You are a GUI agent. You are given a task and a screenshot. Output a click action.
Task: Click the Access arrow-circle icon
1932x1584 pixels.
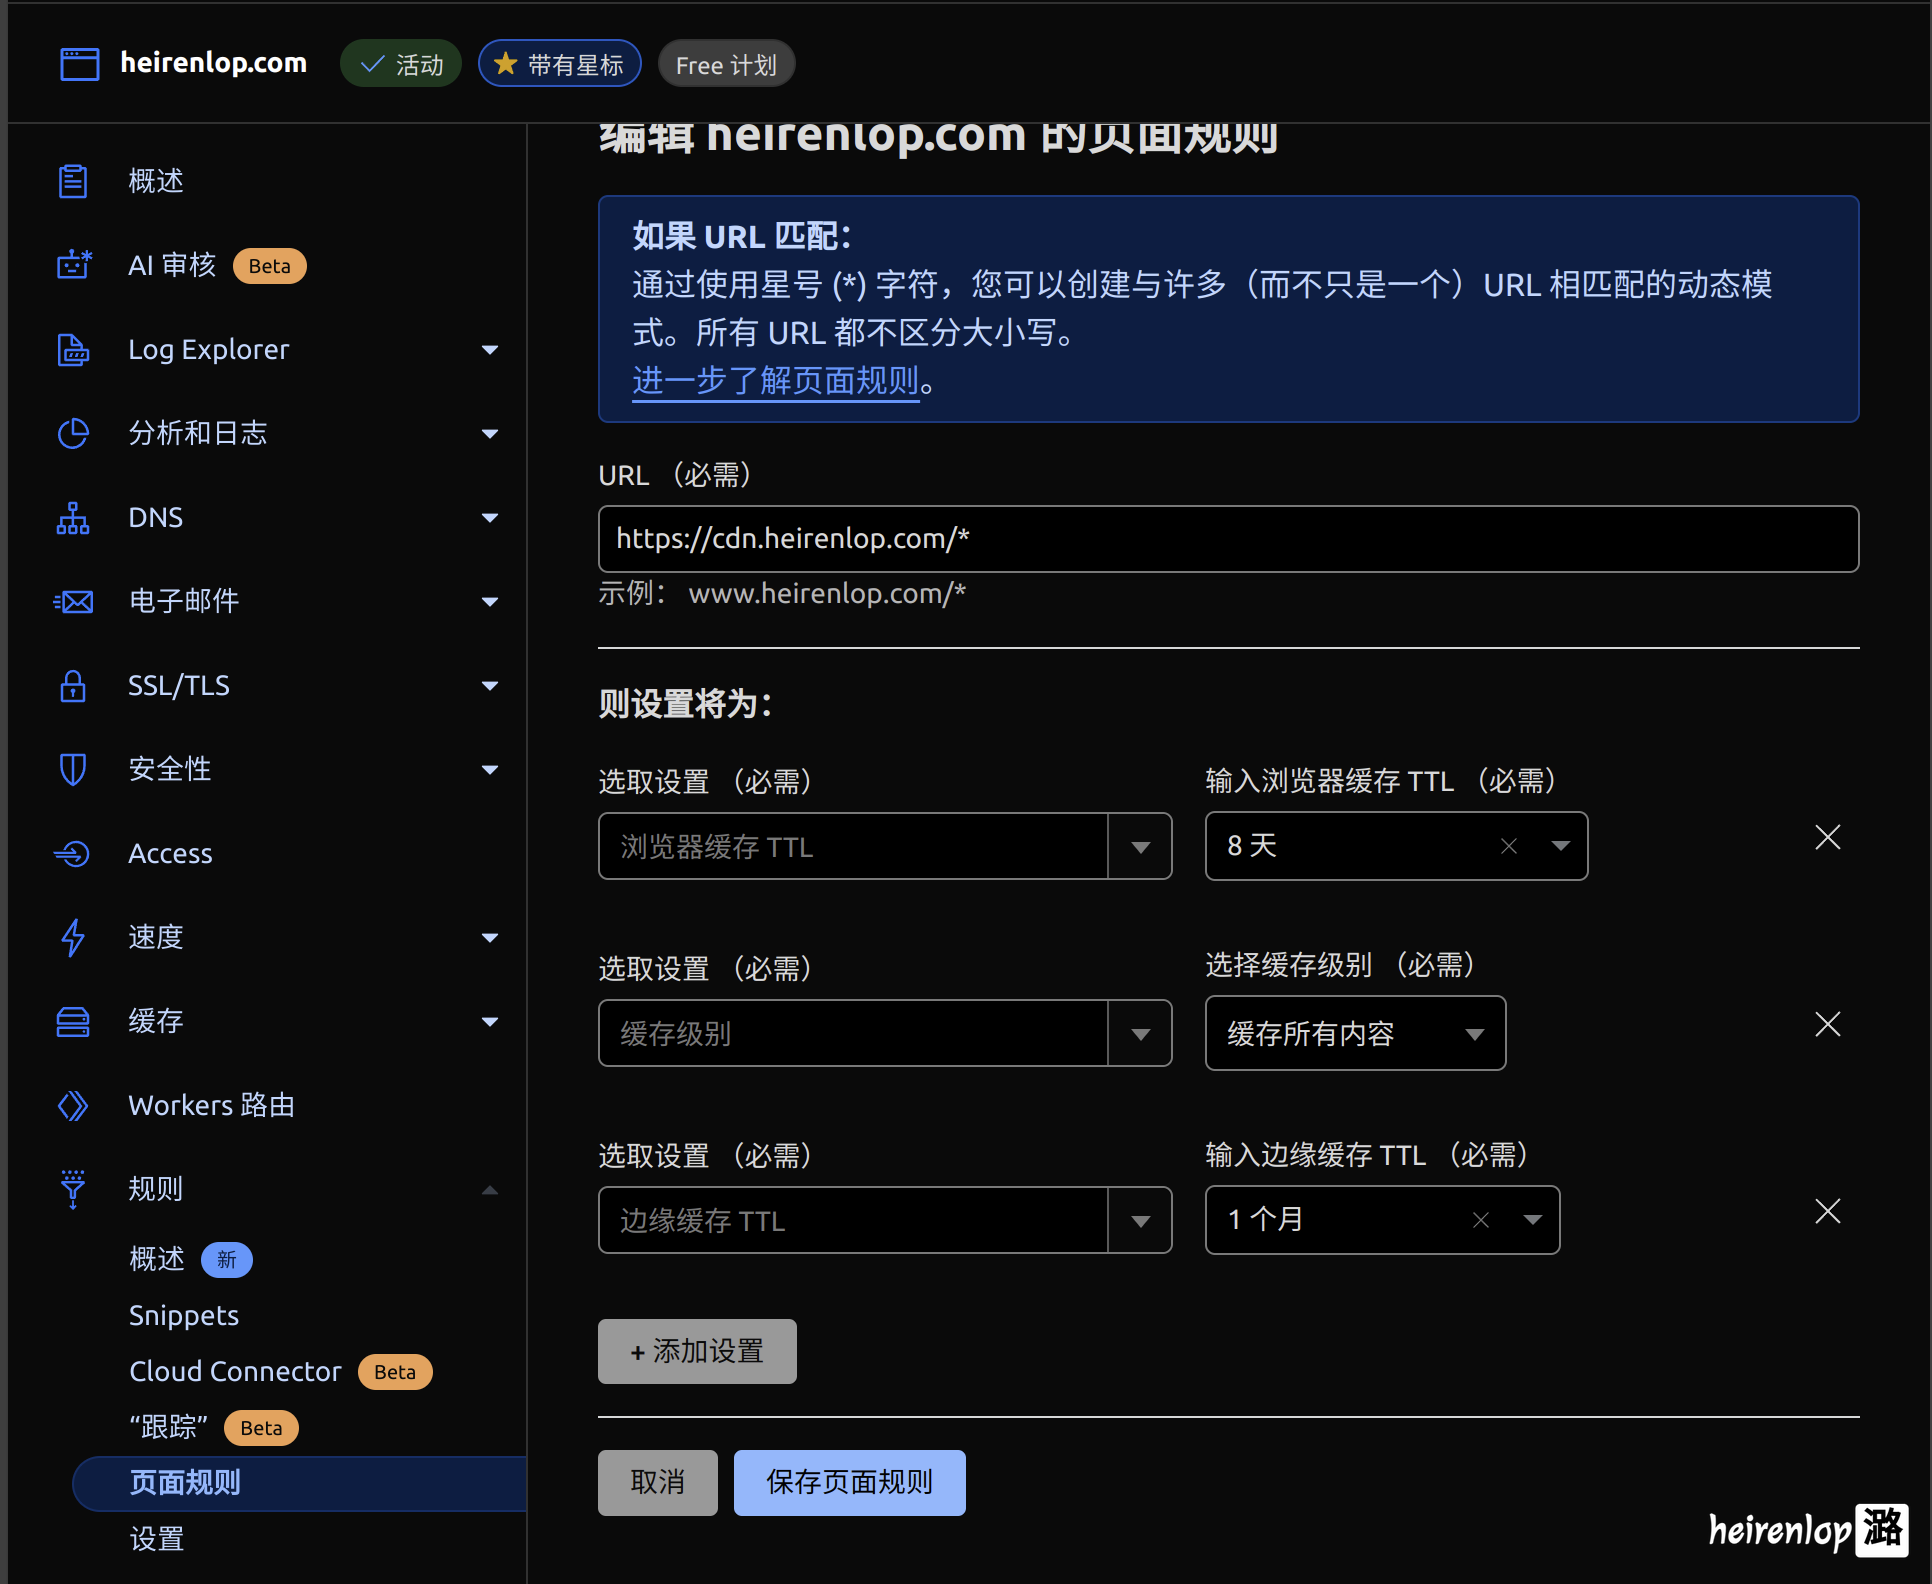click(x=73, y=853)
